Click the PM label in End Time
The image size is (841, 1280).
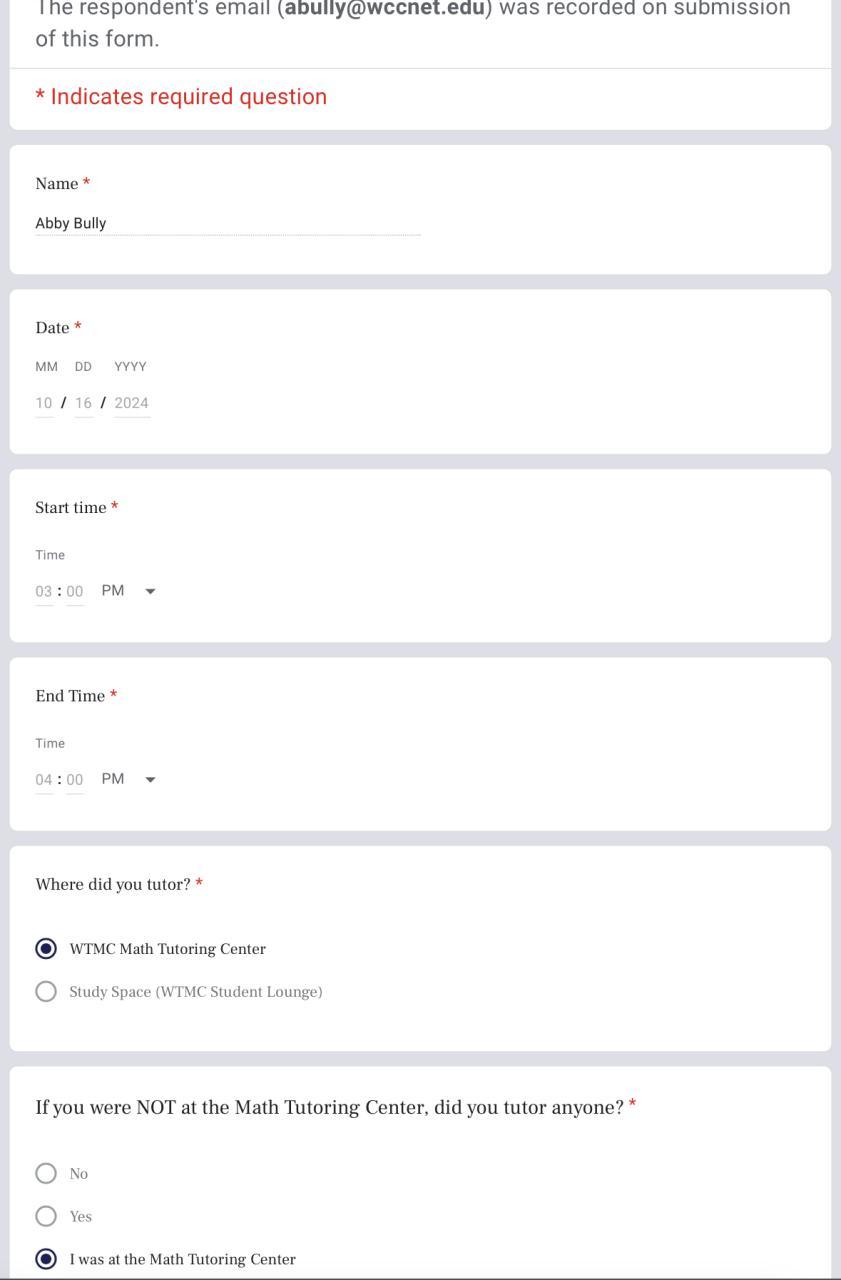click(x=113, y=779)
